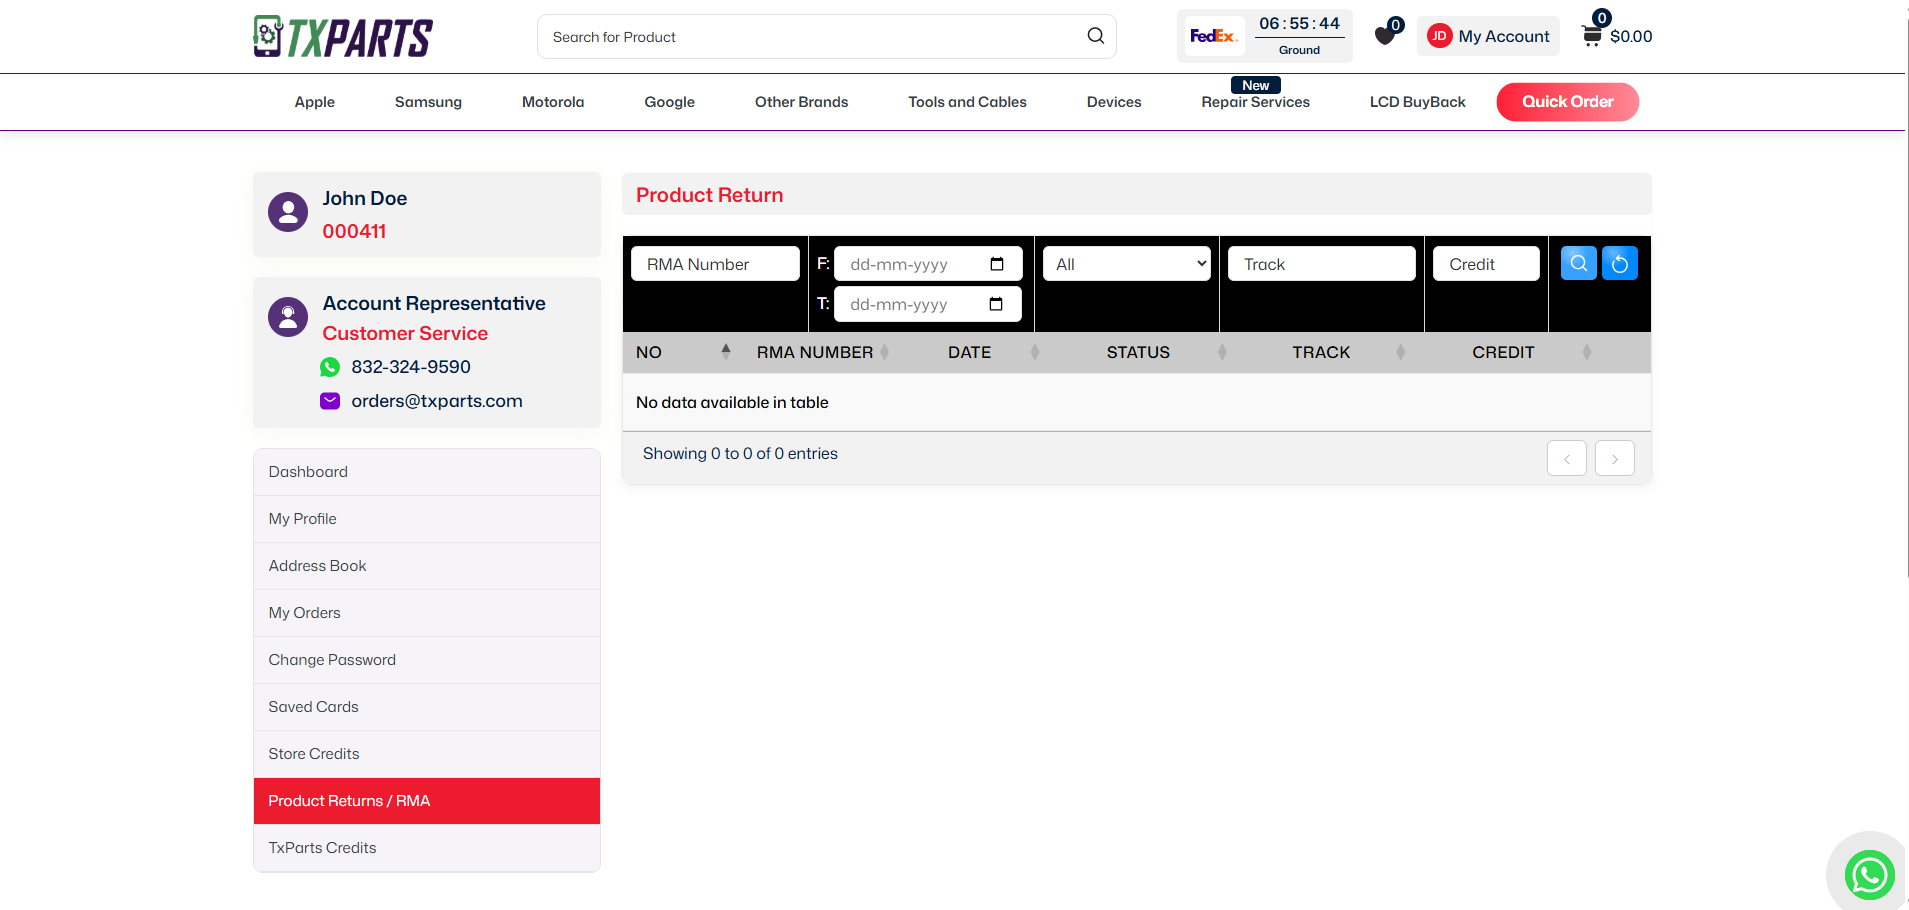The width and height of the screenshot is (1909, 910).
Task: Open Saved Cards in the sidebar
Action: tap(427, 707)
